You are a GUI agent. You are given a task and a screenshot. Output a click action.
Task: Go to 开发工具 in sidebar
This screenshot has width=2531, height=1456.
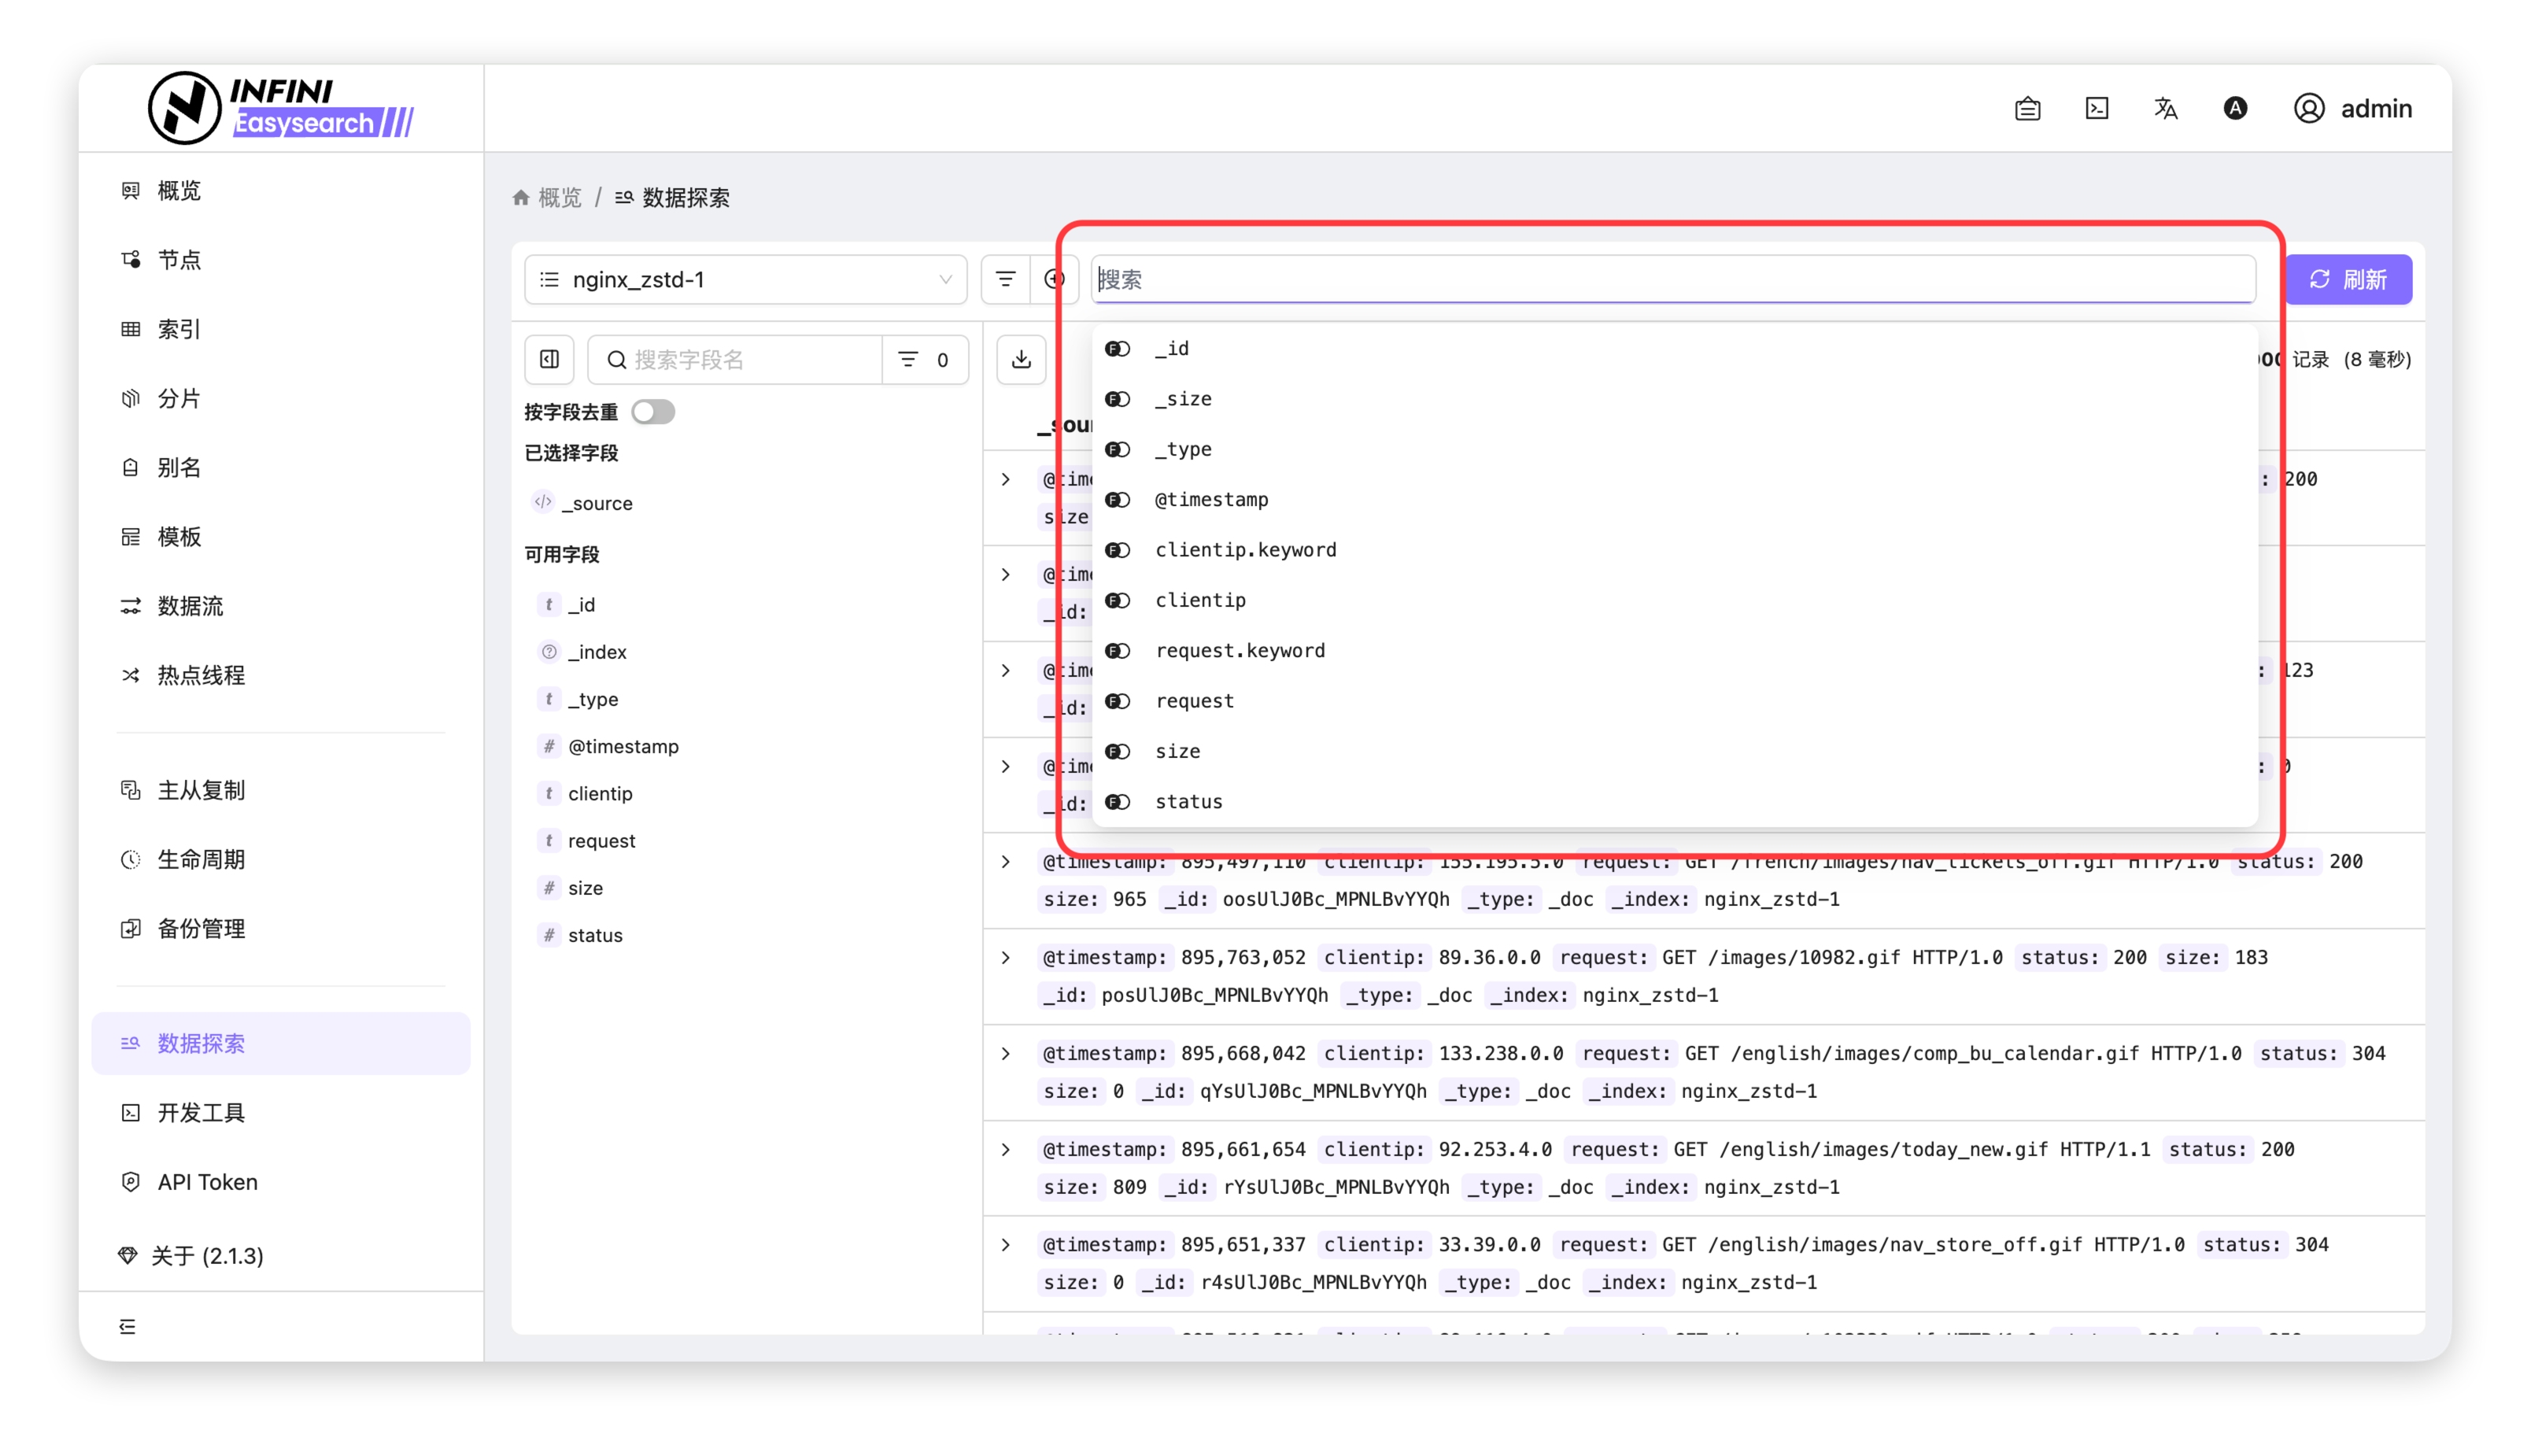pyautogui.click(x=201, y=1113)
